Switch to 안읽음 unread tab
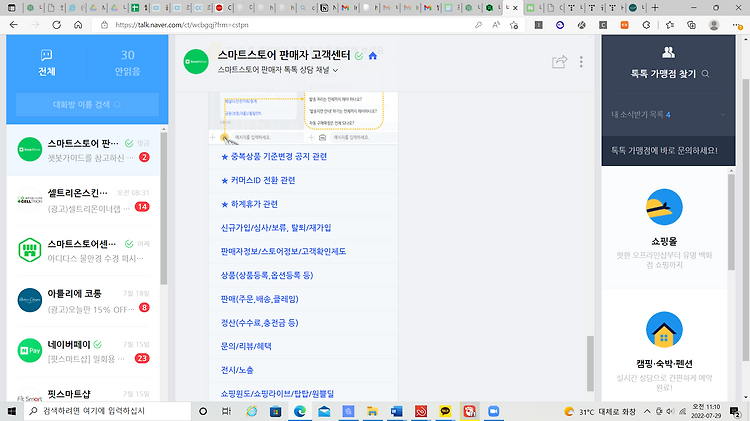 point(127,62)
